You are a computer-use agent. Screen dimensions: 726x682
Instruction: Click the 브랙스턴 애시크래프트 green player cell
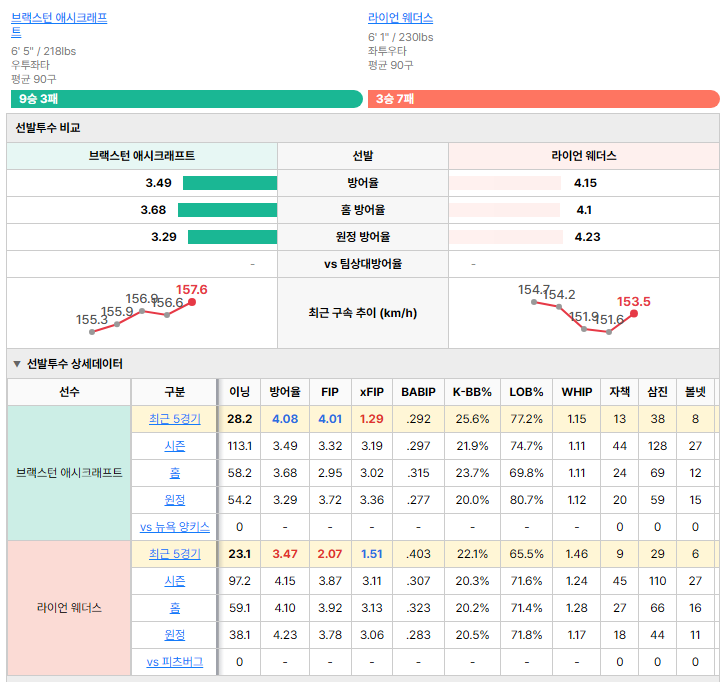click(x=69, y=473)
